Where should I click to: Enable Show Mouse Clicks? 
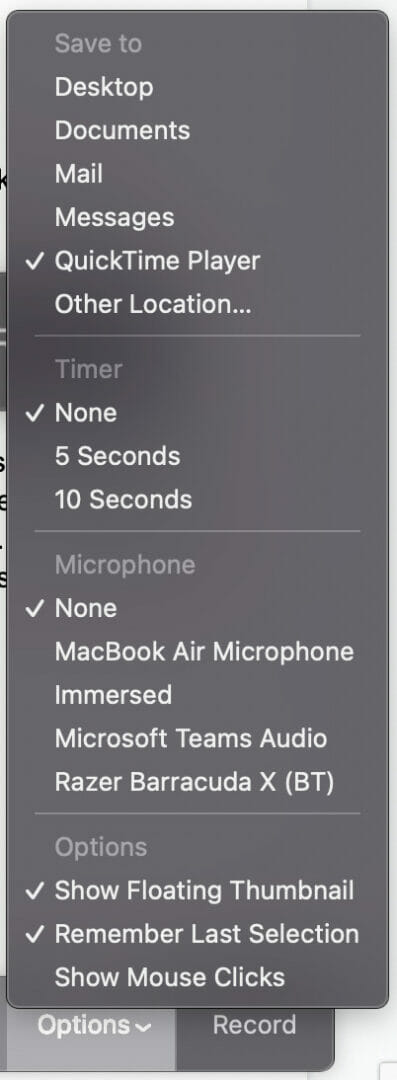(198, 978)
